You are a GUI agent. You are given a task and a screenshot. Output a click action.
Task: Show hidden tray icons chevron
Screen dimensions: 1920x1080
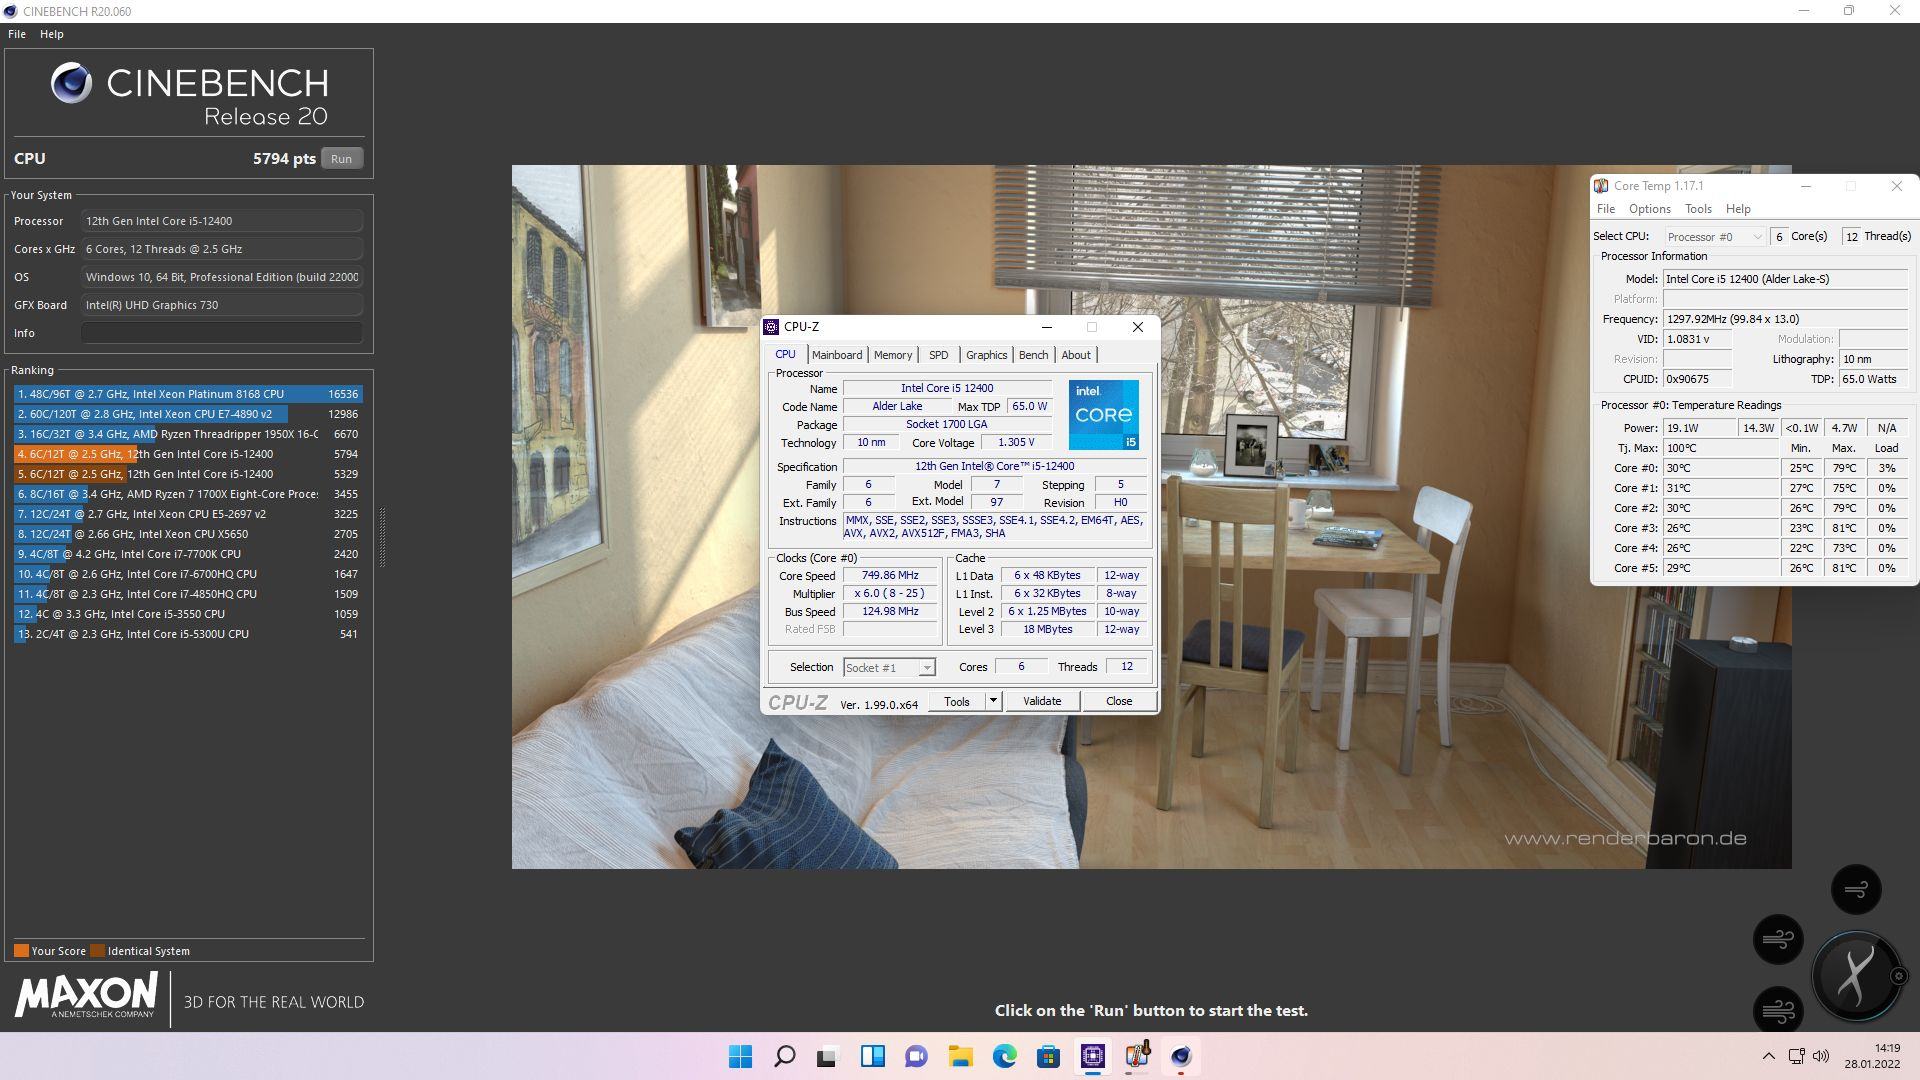click(x=1768, y=1056)
